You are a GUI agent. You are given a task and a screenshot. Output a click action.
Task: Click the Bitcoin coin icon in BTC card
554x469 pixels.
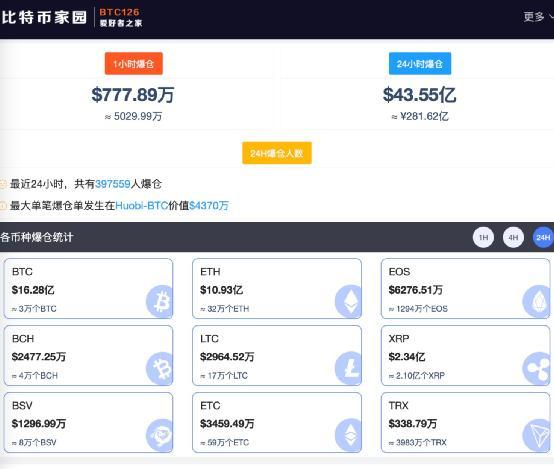pos(160,301)
